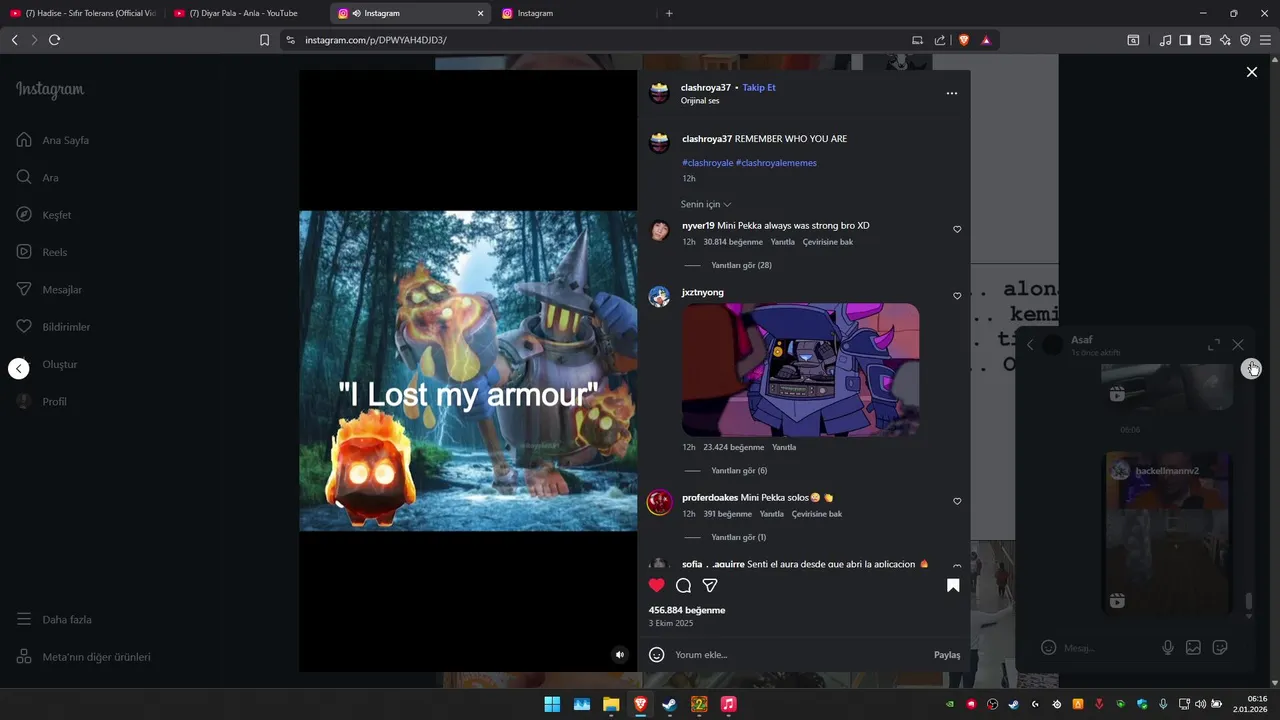Expand the Senin için comment sort dropdown
This screenshot has height=720, width=1280.
[x=706, y=204]
